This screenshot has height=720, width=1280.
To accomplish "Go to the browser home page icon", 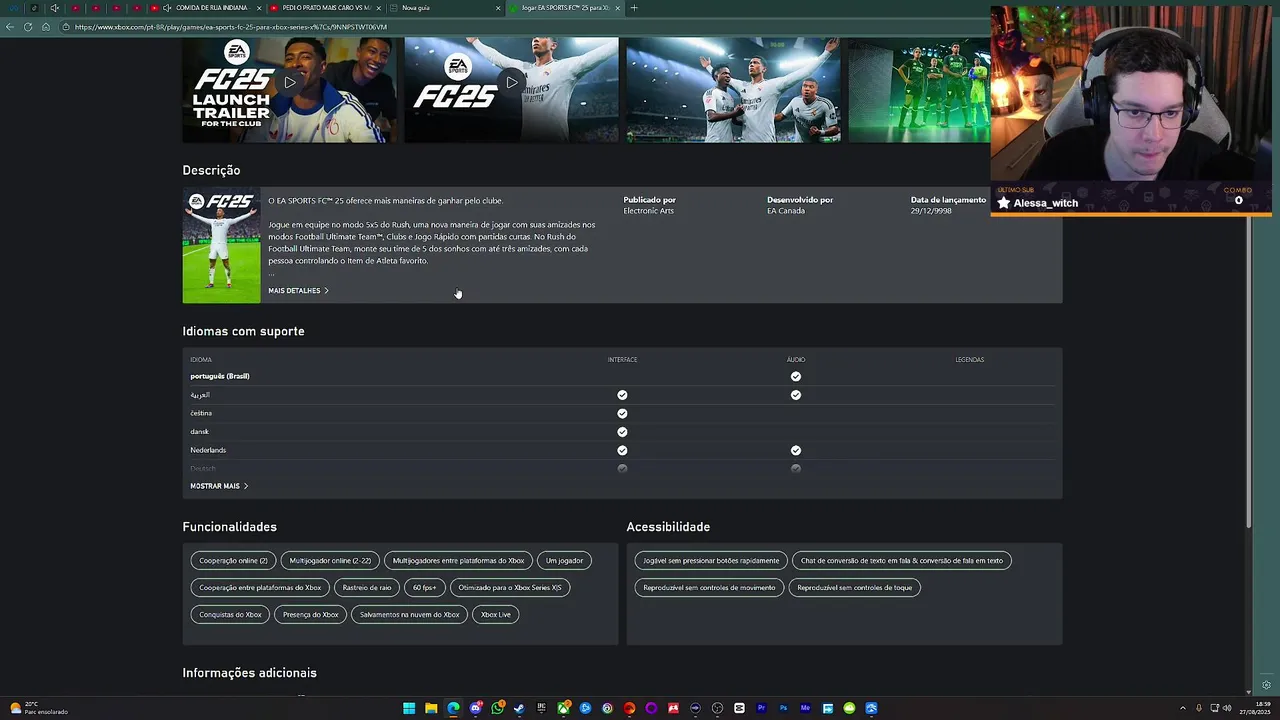I will (x=46, y=27).
